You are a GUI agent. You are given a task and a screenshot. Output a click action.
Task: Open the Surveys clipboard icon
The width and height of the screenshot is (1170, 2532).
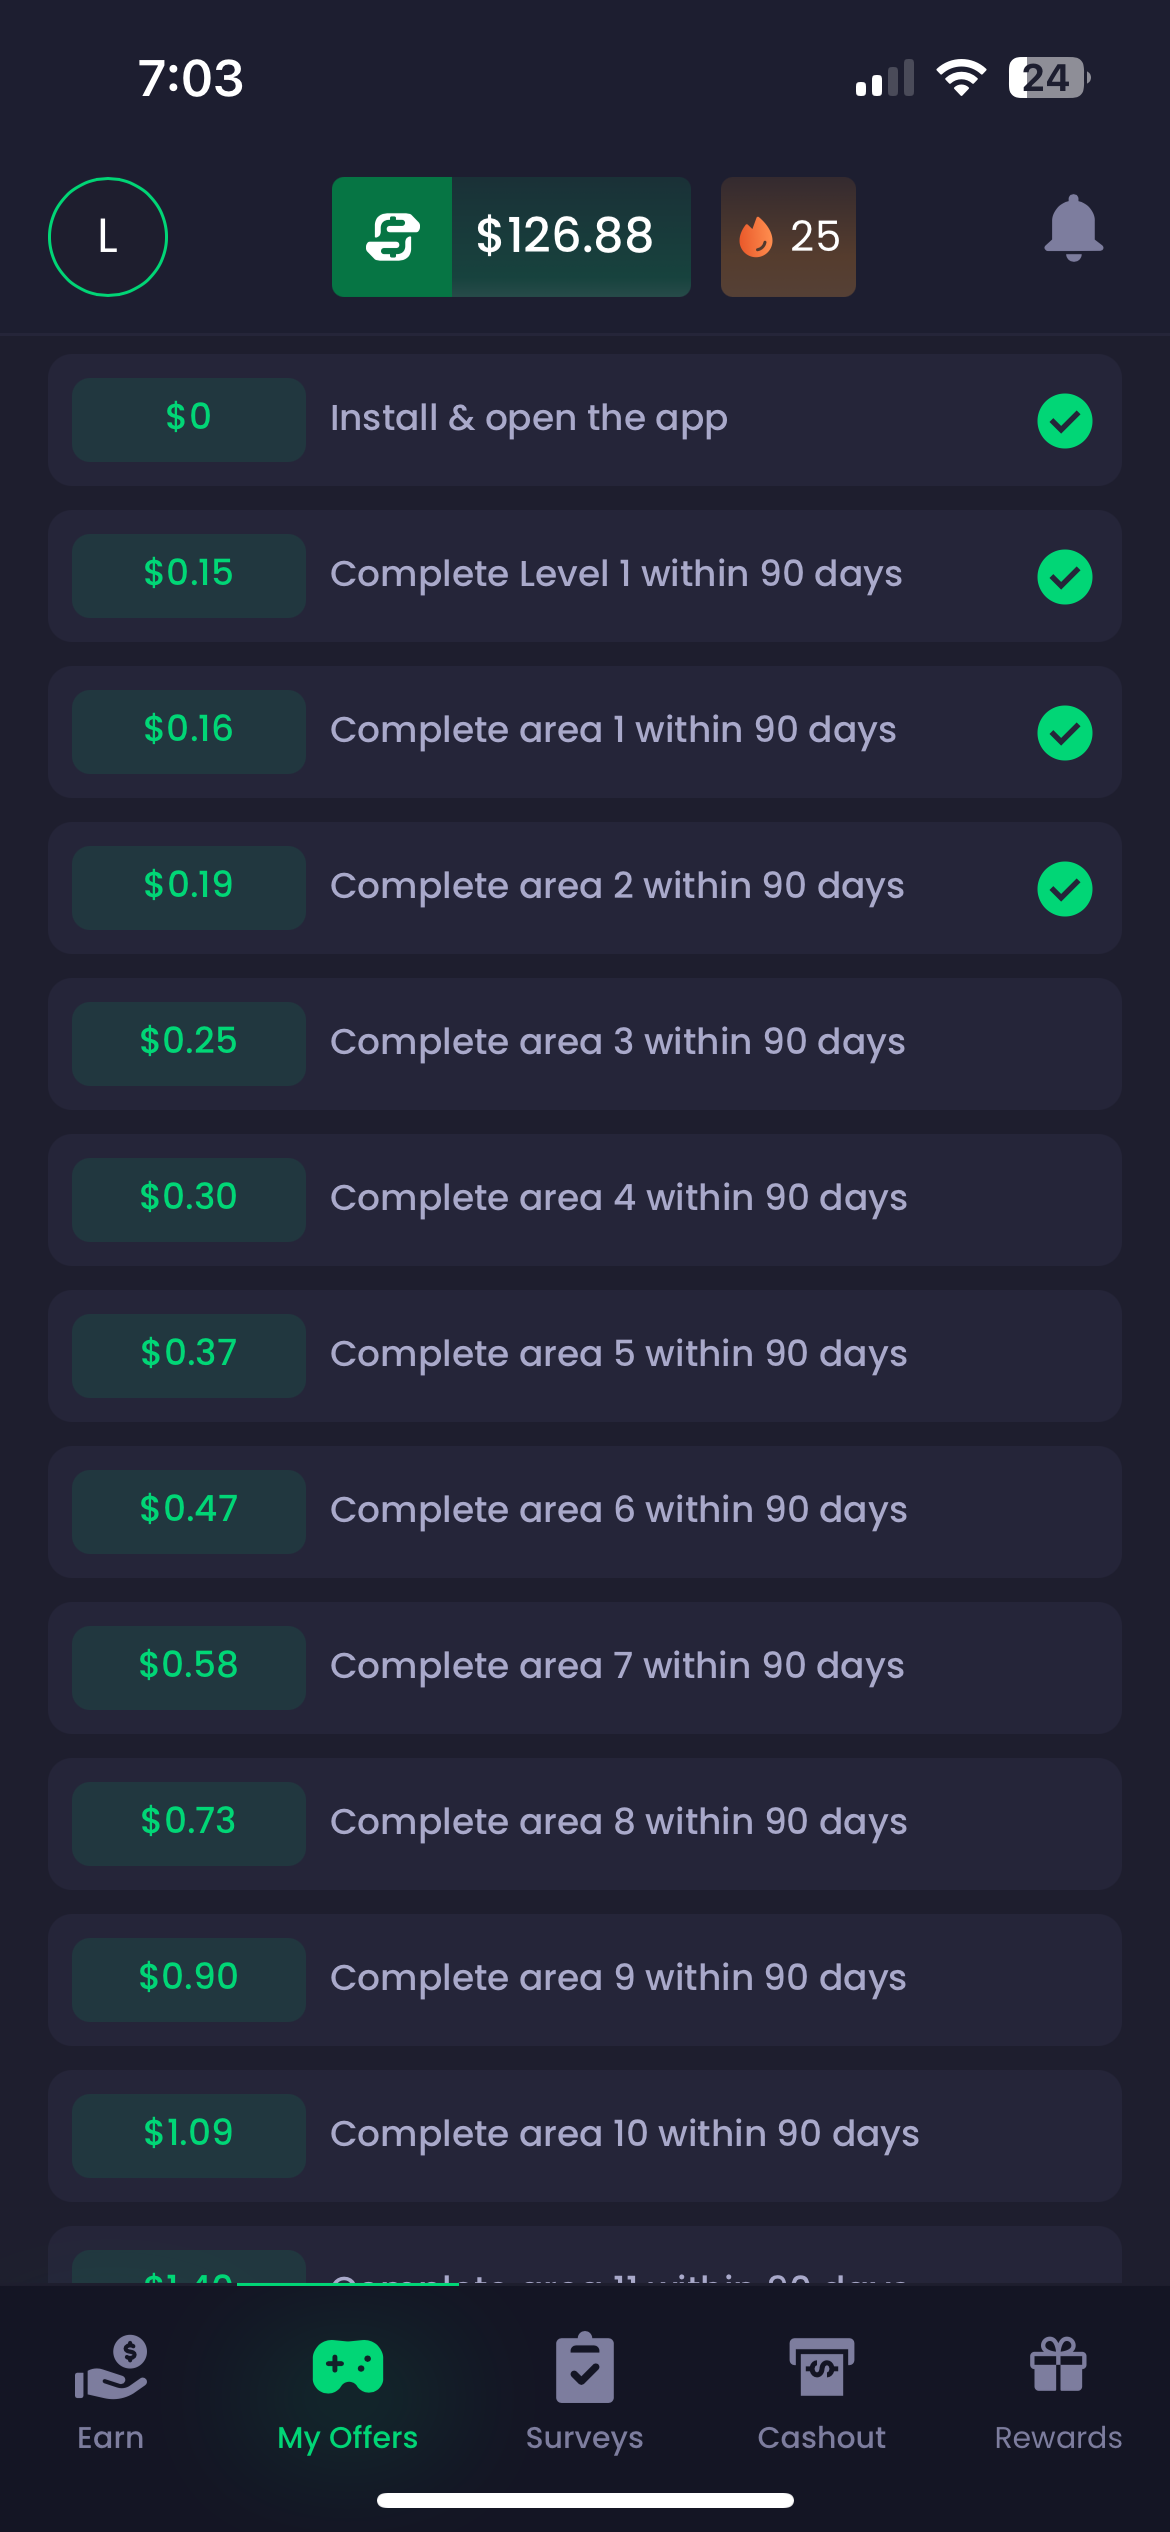coord(585,2368)
